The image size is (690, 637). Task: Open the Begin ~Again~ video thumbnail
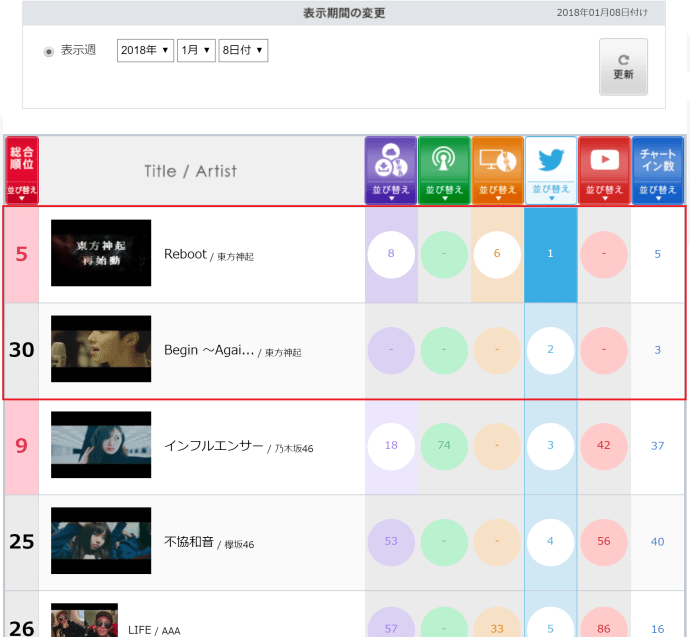click(x=101, y=349)
